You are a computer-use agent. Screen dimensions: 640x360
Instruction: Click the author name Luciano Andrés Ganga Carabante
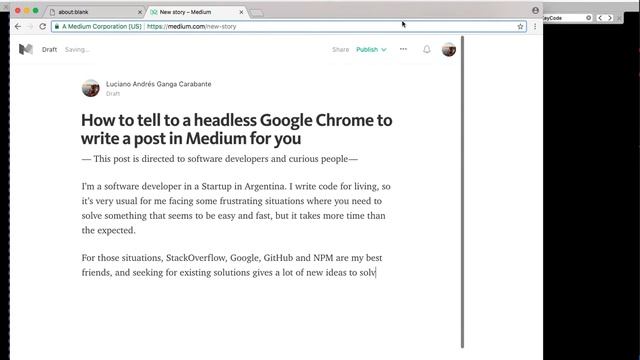pos(159,84)
